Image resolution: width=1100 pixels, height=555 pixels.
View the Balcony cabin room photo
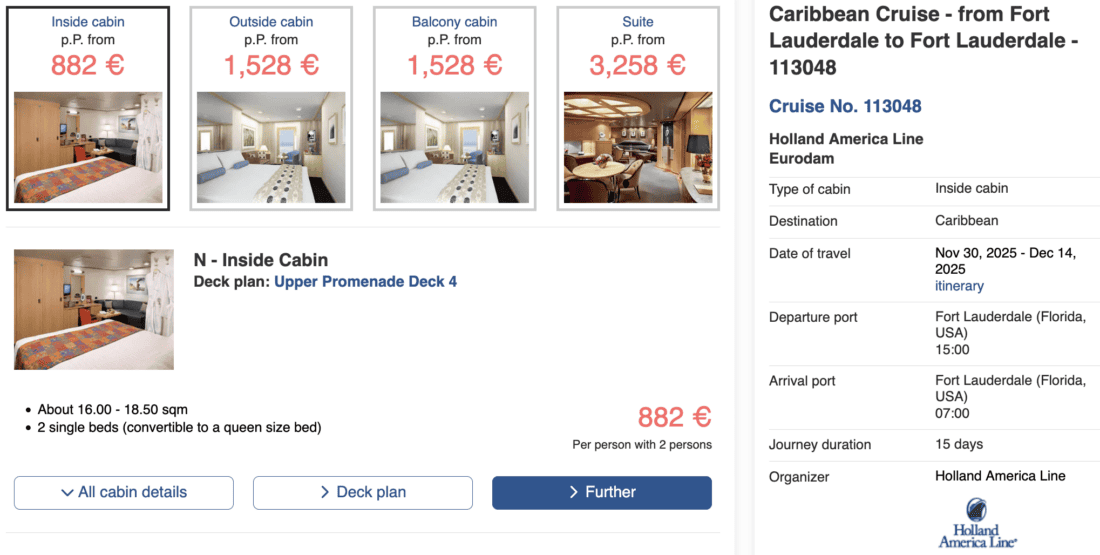[x=454, y=148]
